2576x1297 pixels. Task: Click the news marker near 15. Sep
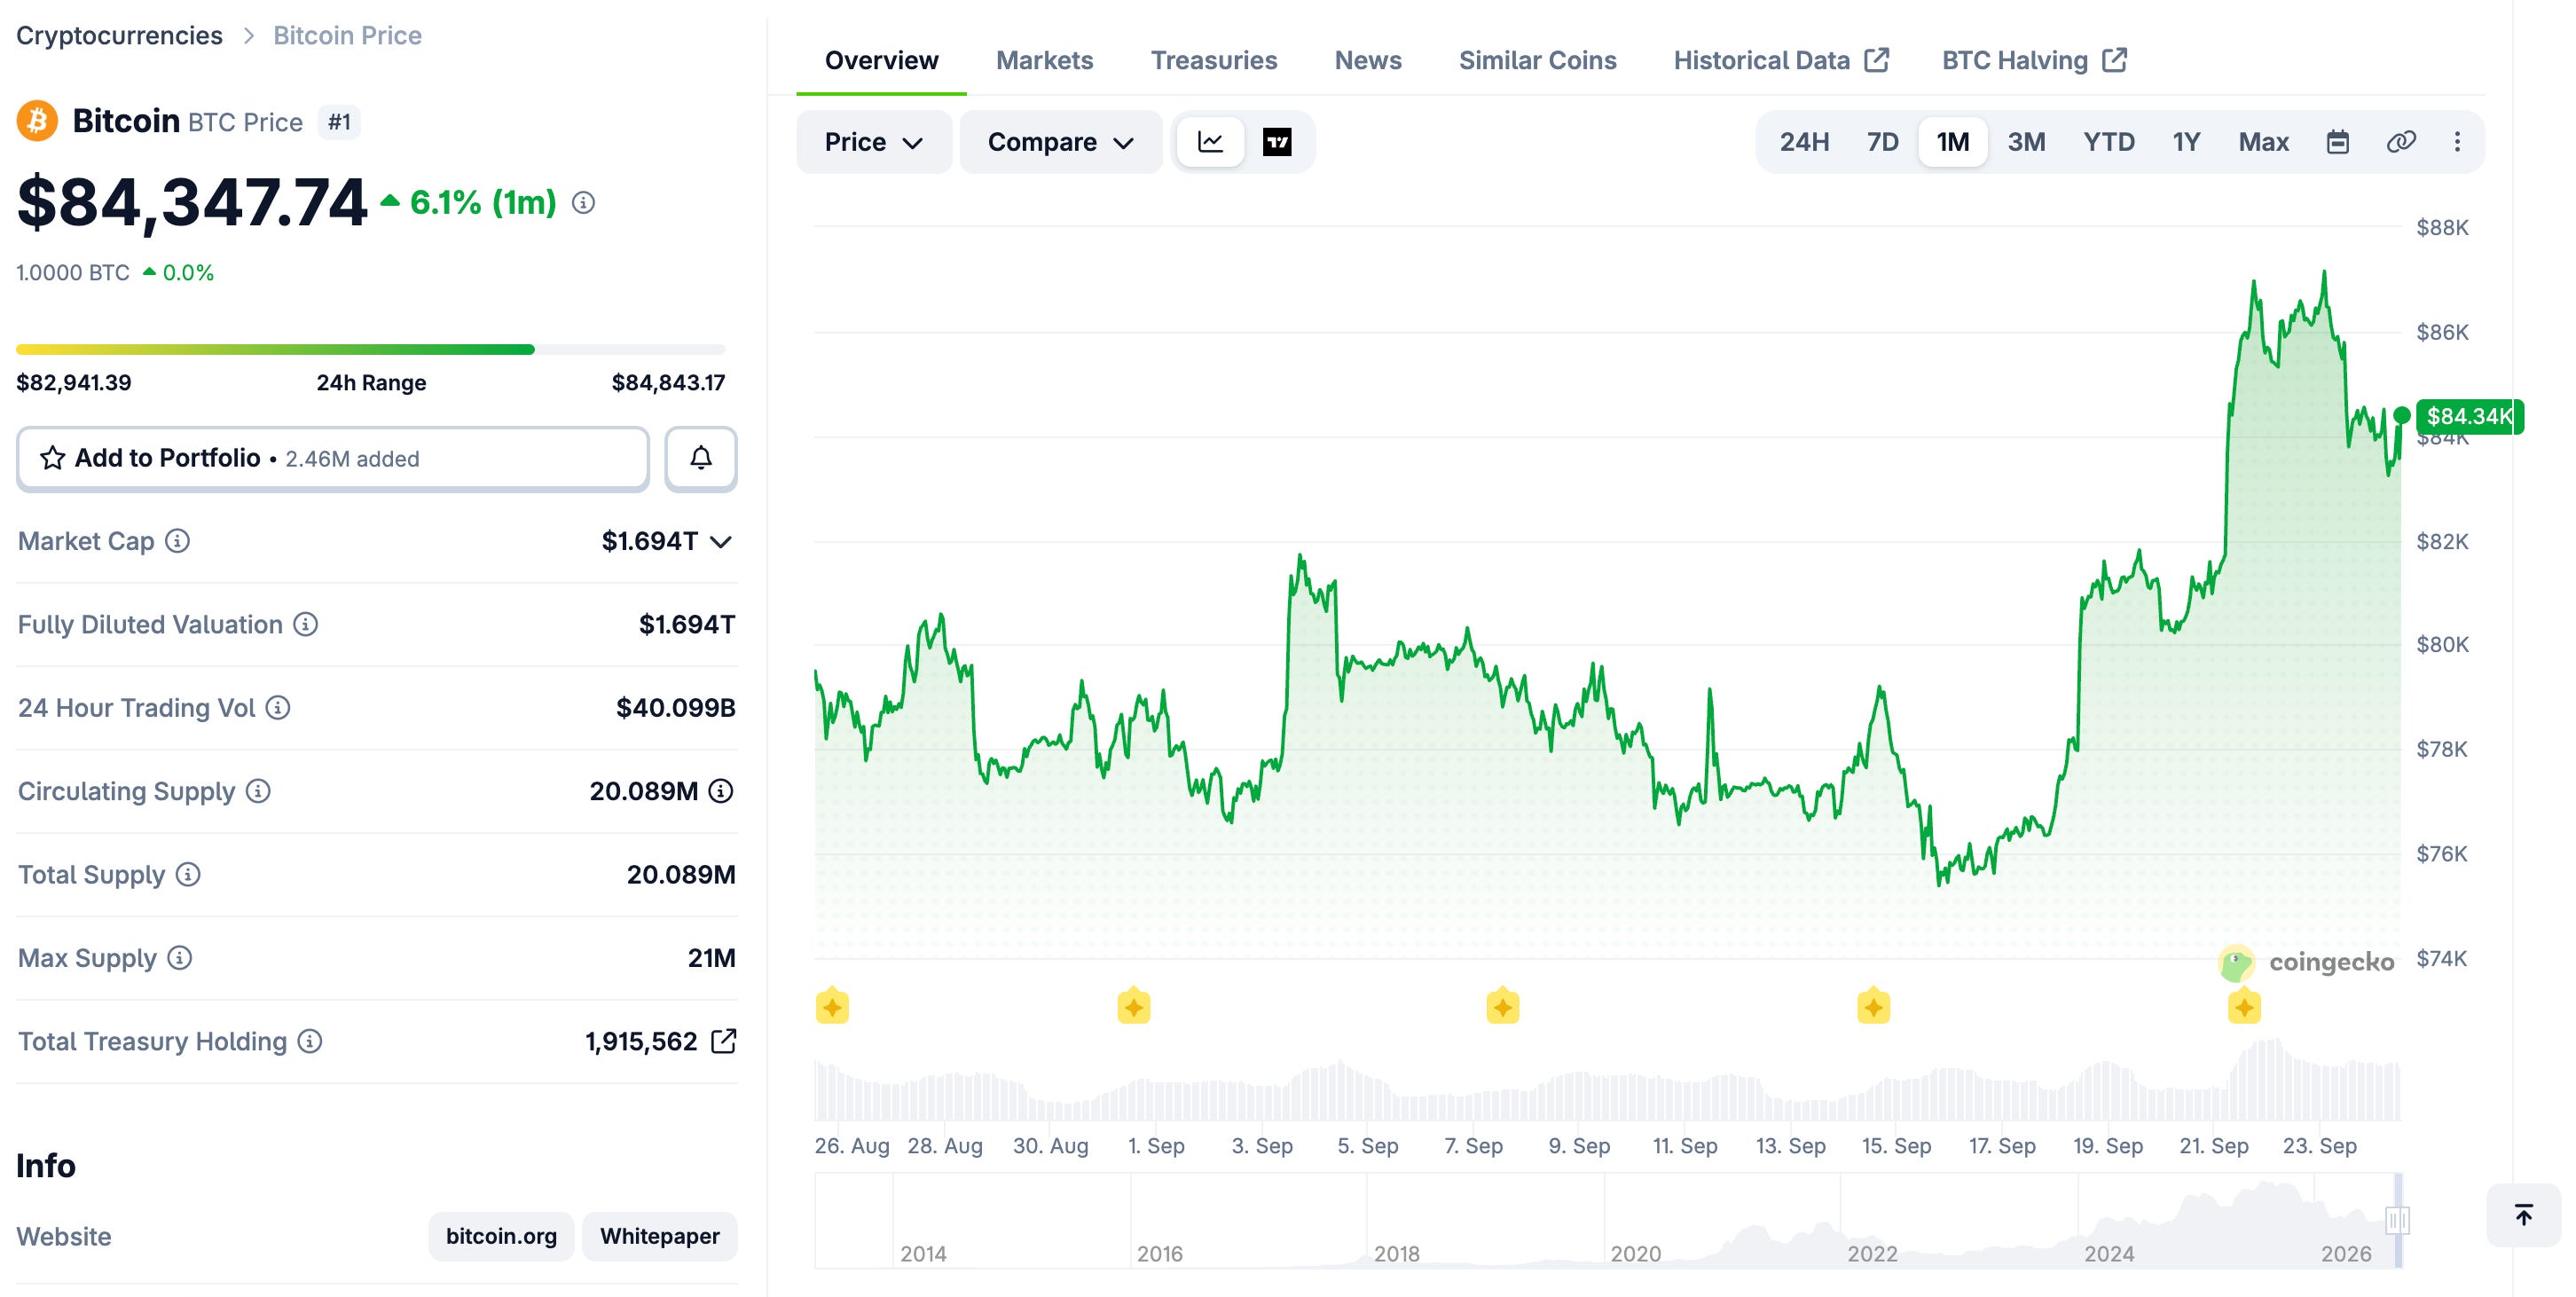(x=1873, y=1006)
